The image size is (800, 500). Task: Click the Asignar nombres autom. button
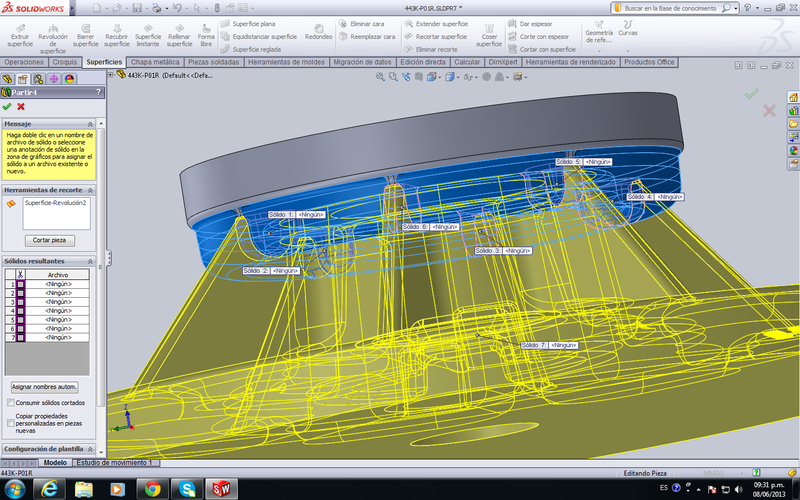coord(44,386)
